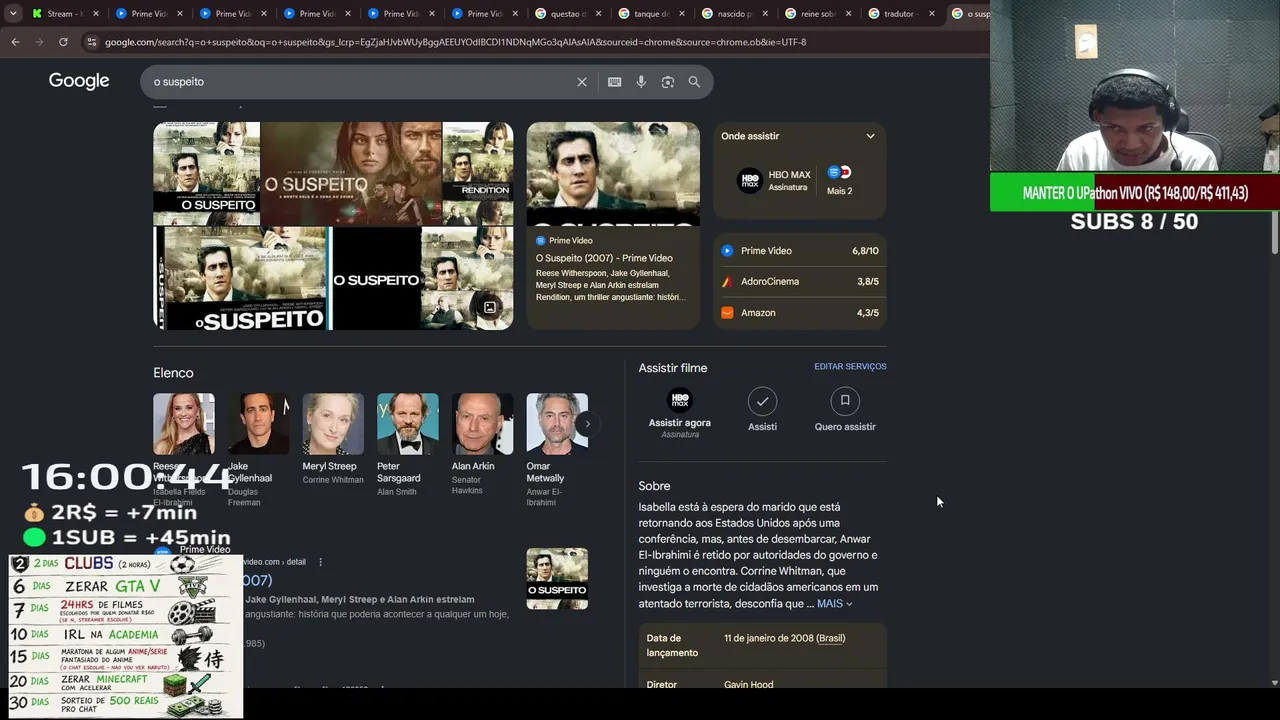
Task: Switch to the 'nascido p' Google tab
Action: 735,14
